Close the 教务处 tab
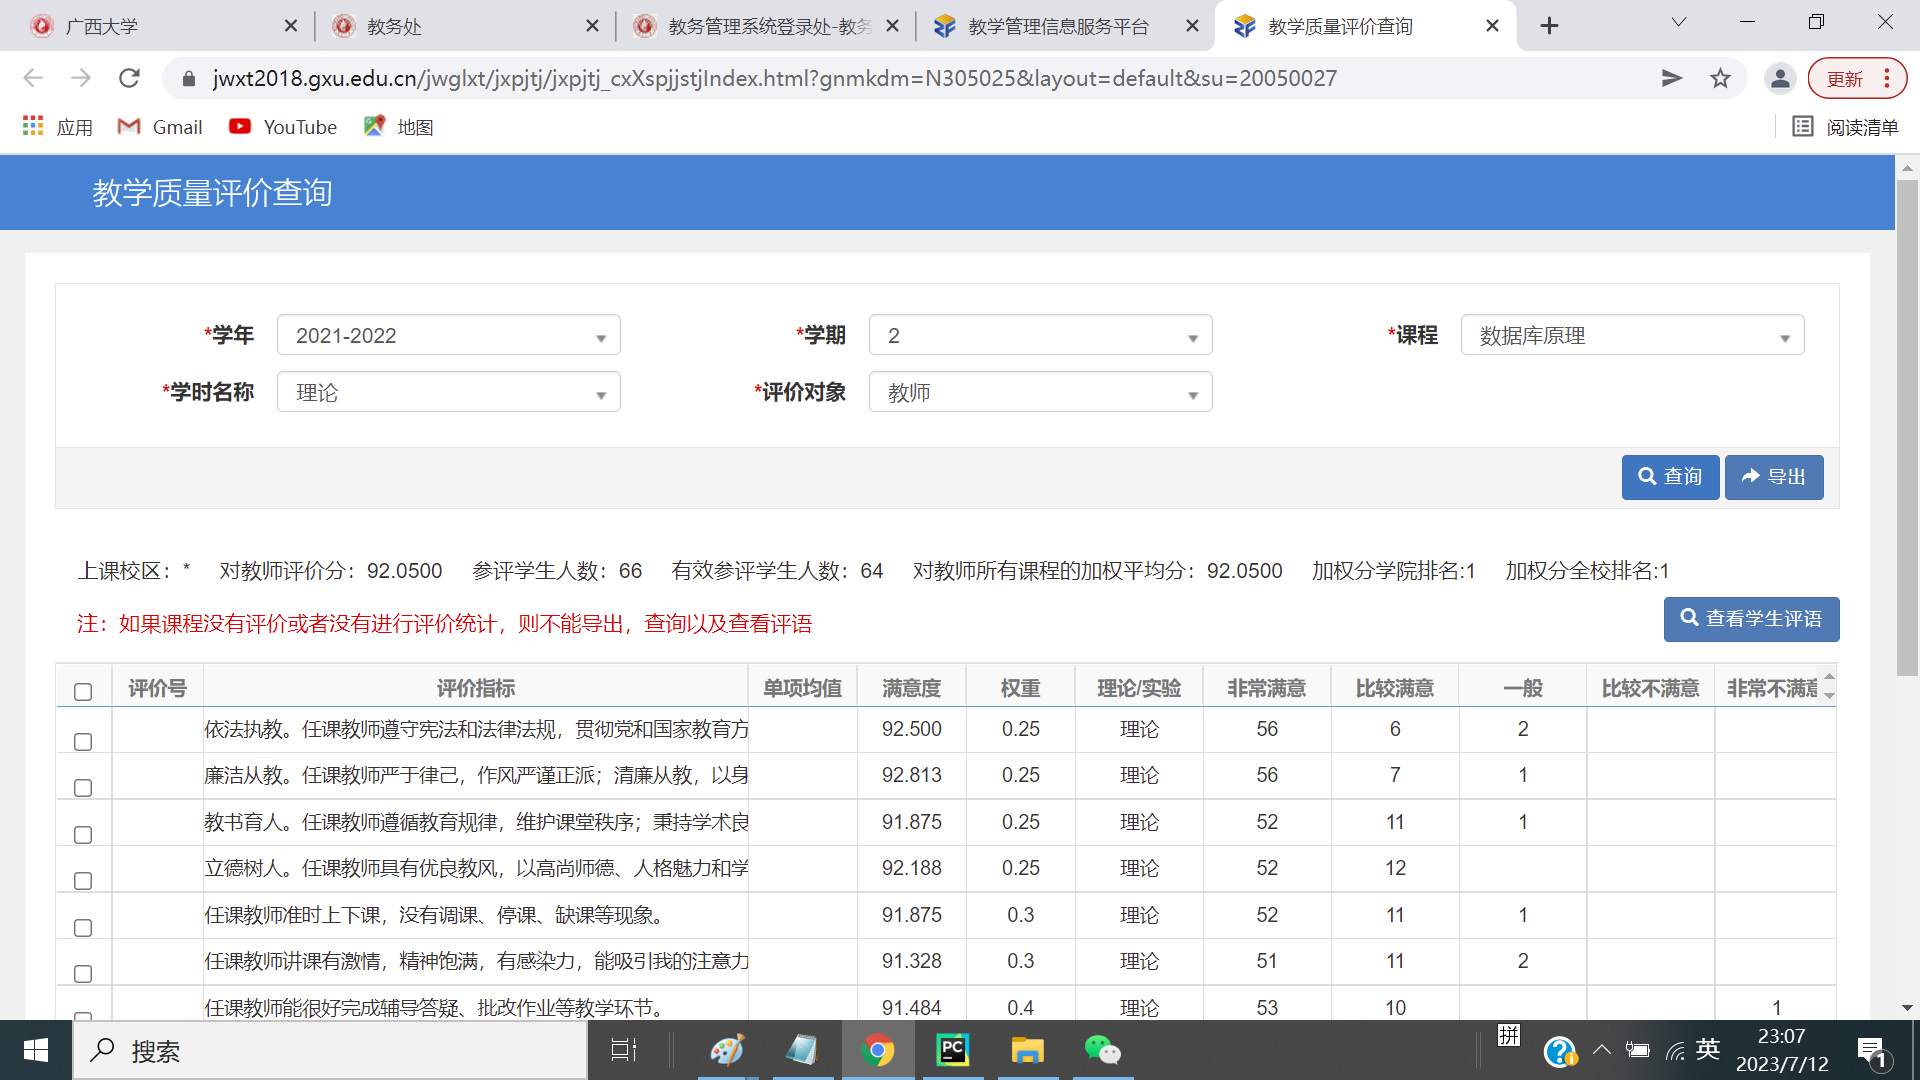The width and height of the screenshot is (1920, 1080). click(592, 26)
